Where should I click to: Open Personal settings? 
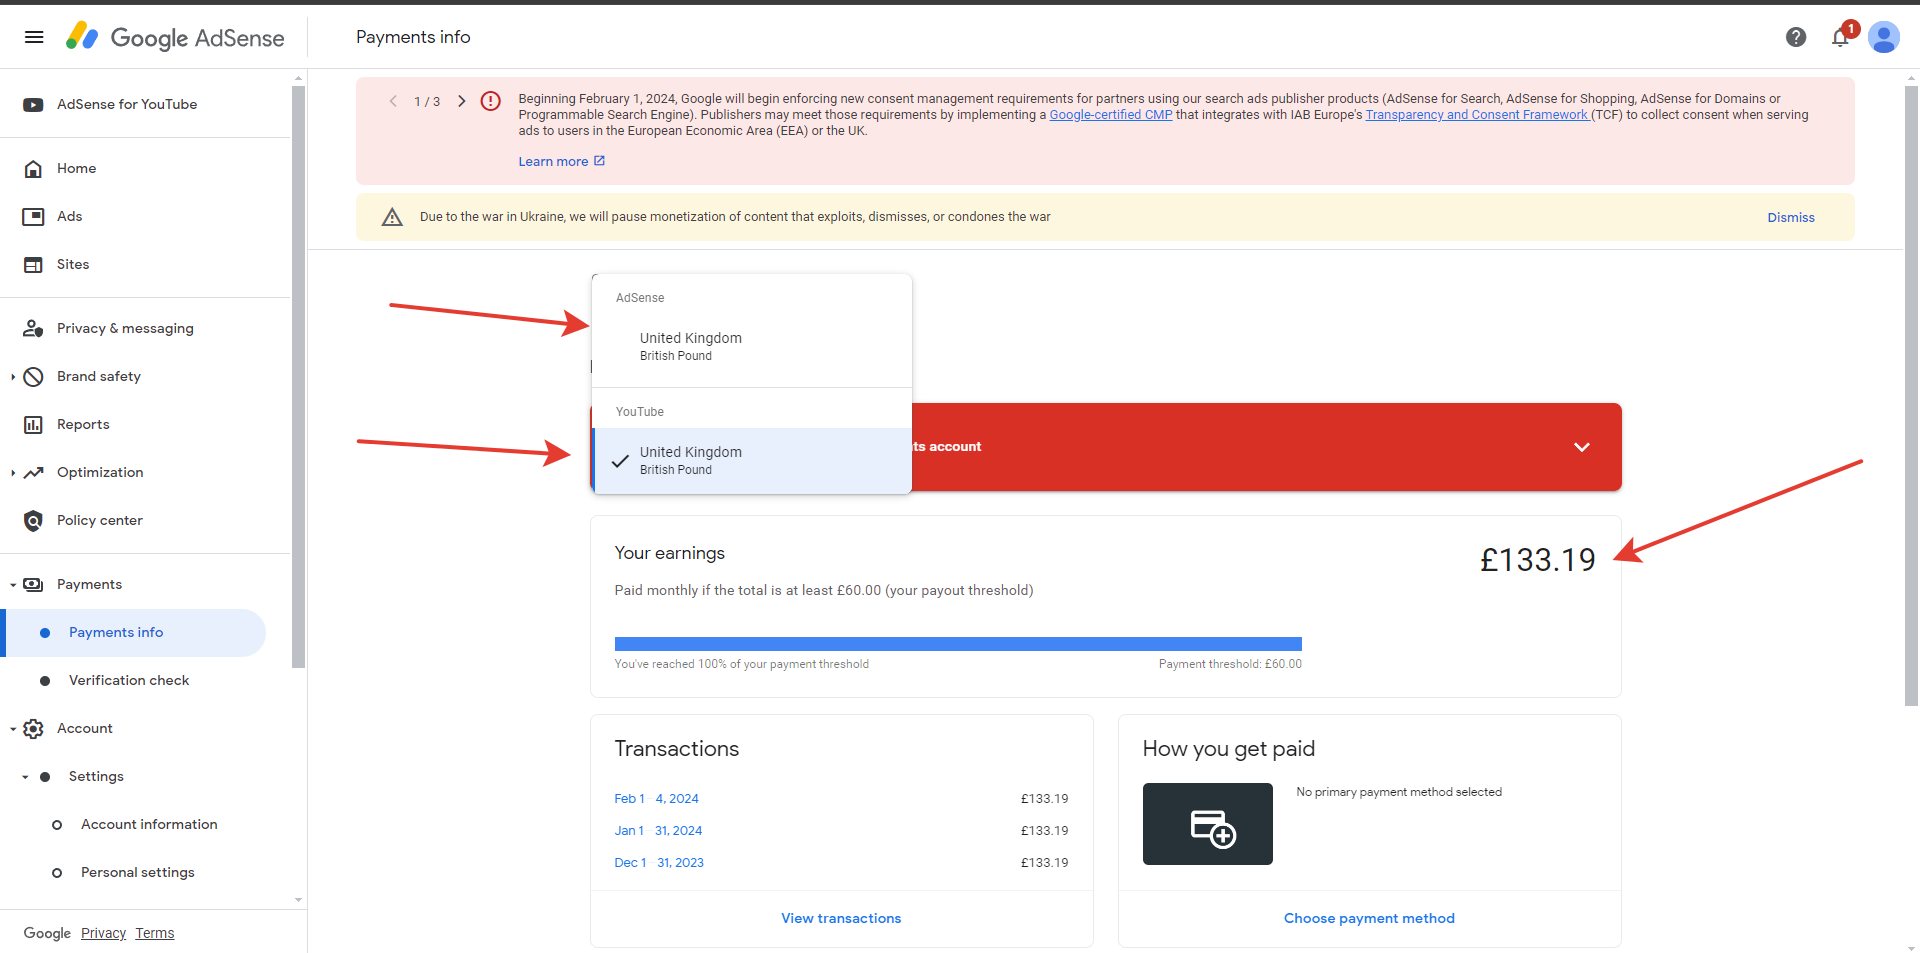point(138,873)
